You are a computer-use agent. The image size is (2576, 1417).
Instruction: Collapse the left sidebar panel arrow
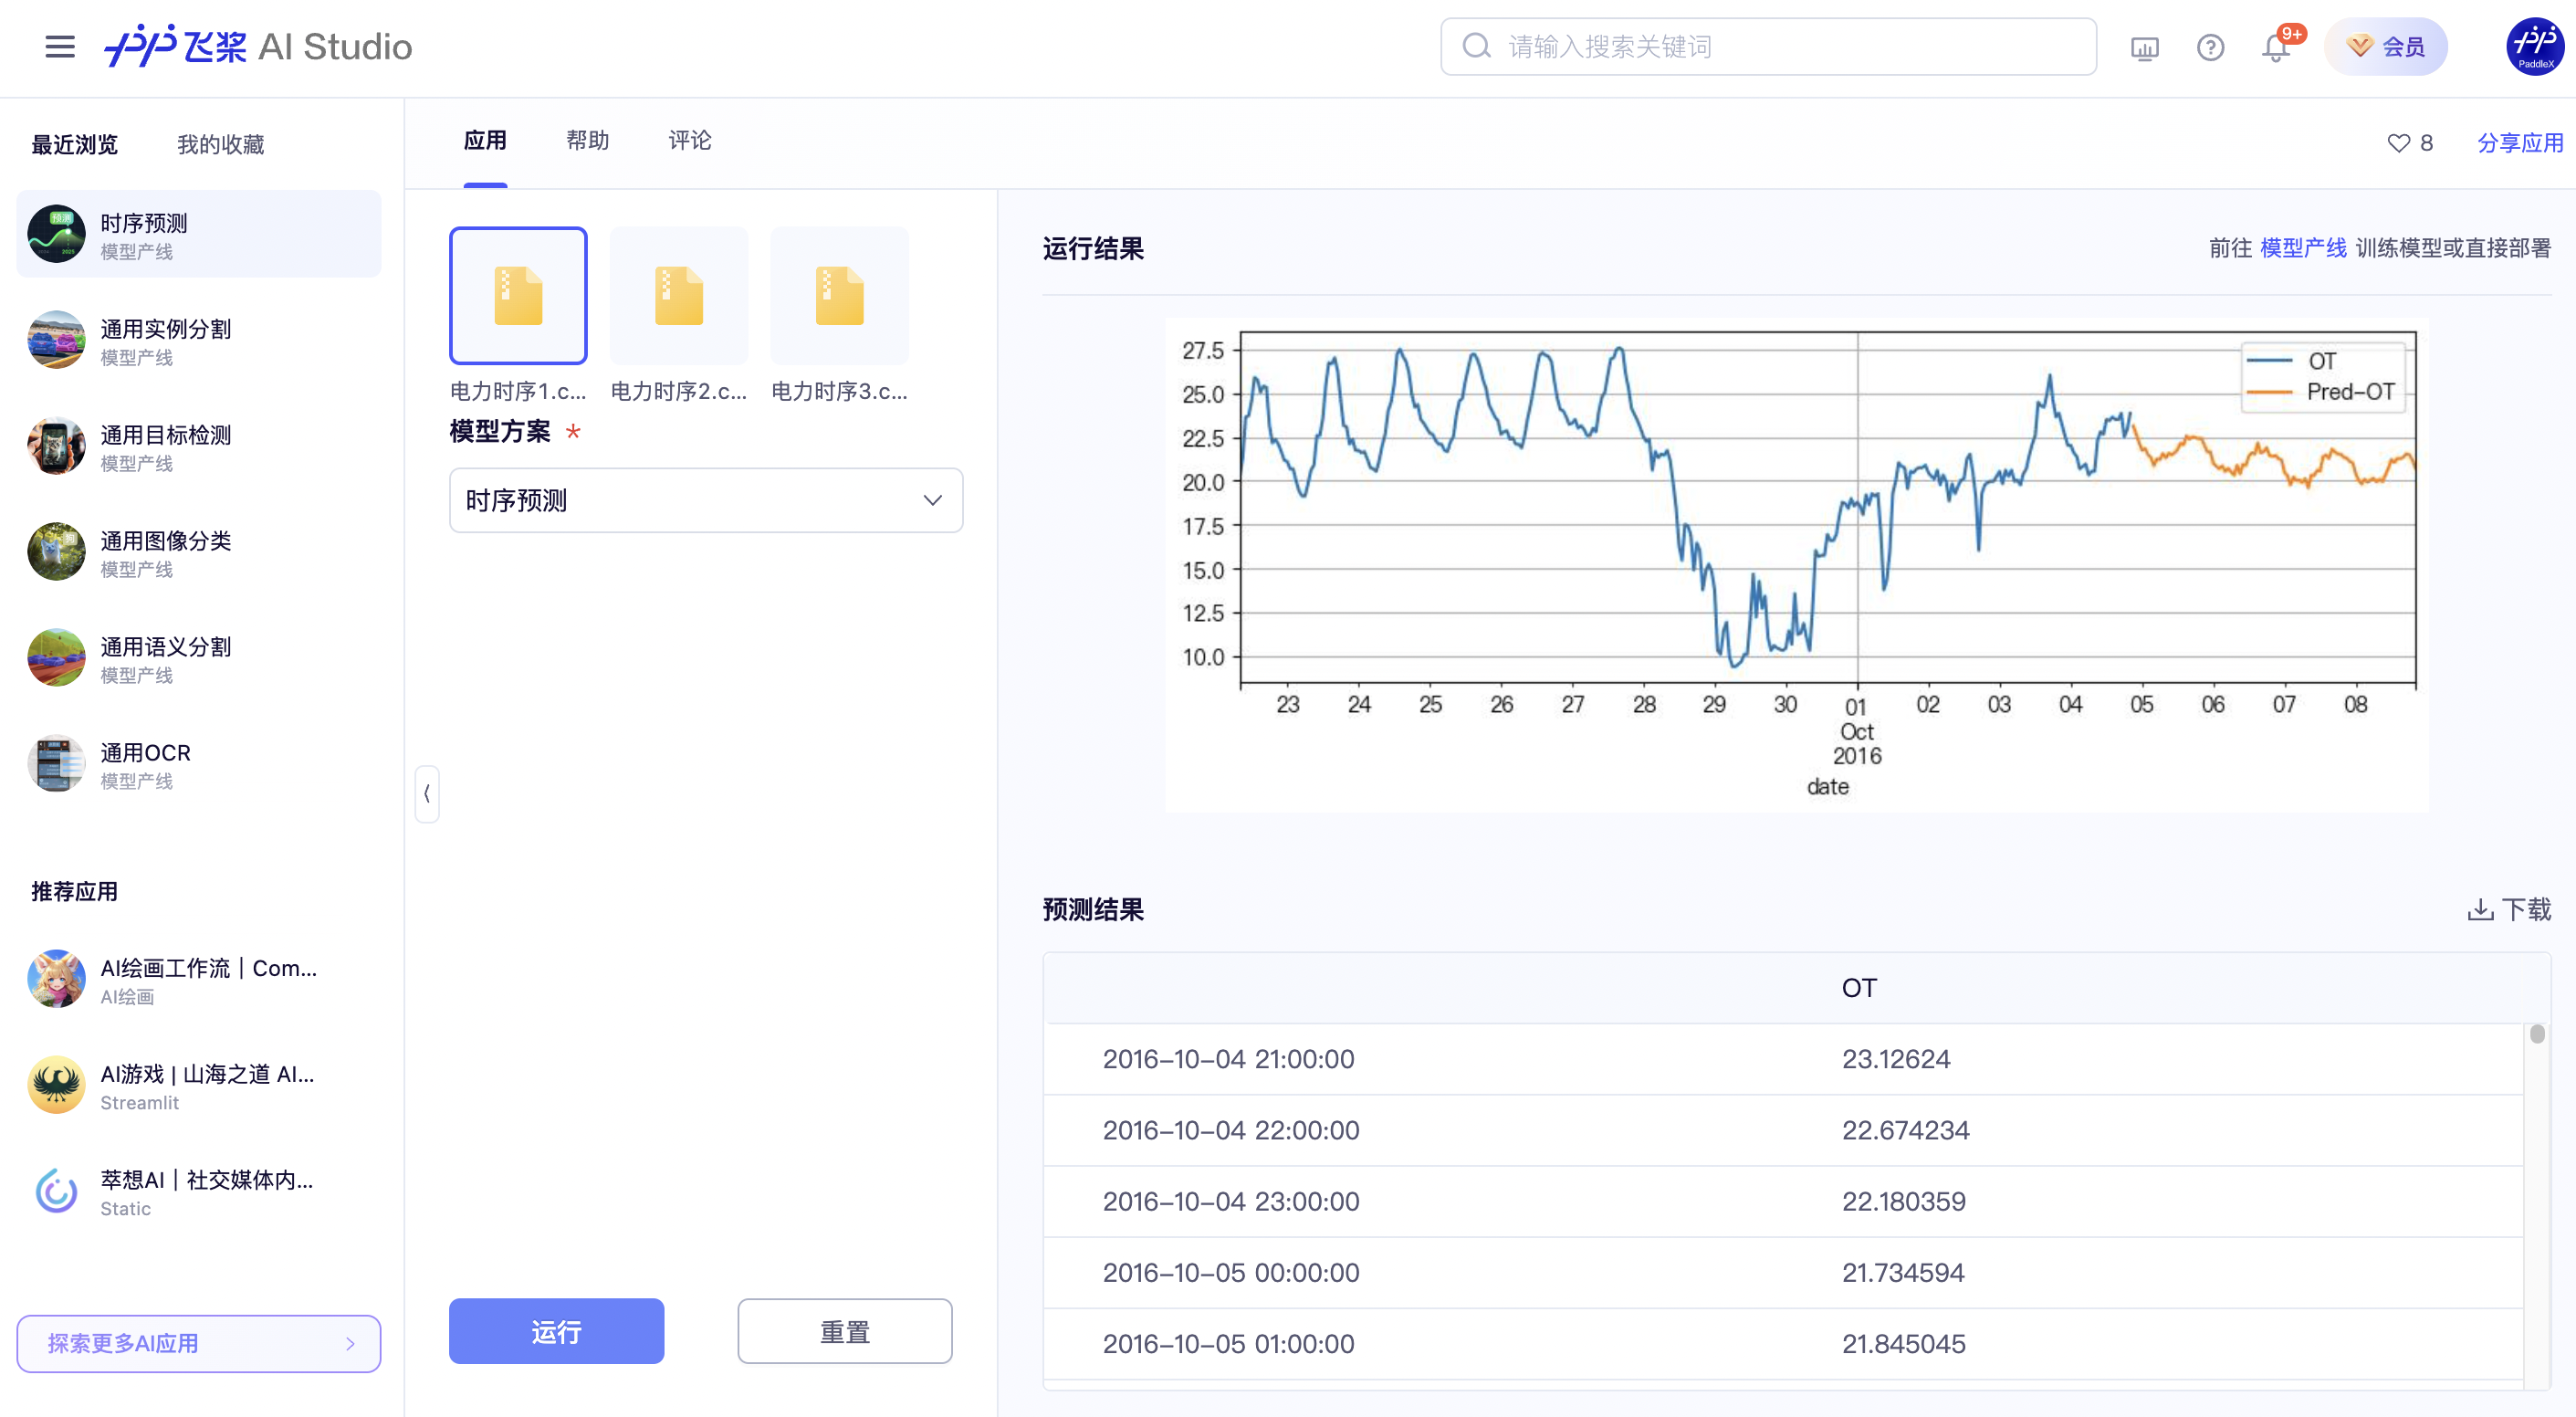427,794
